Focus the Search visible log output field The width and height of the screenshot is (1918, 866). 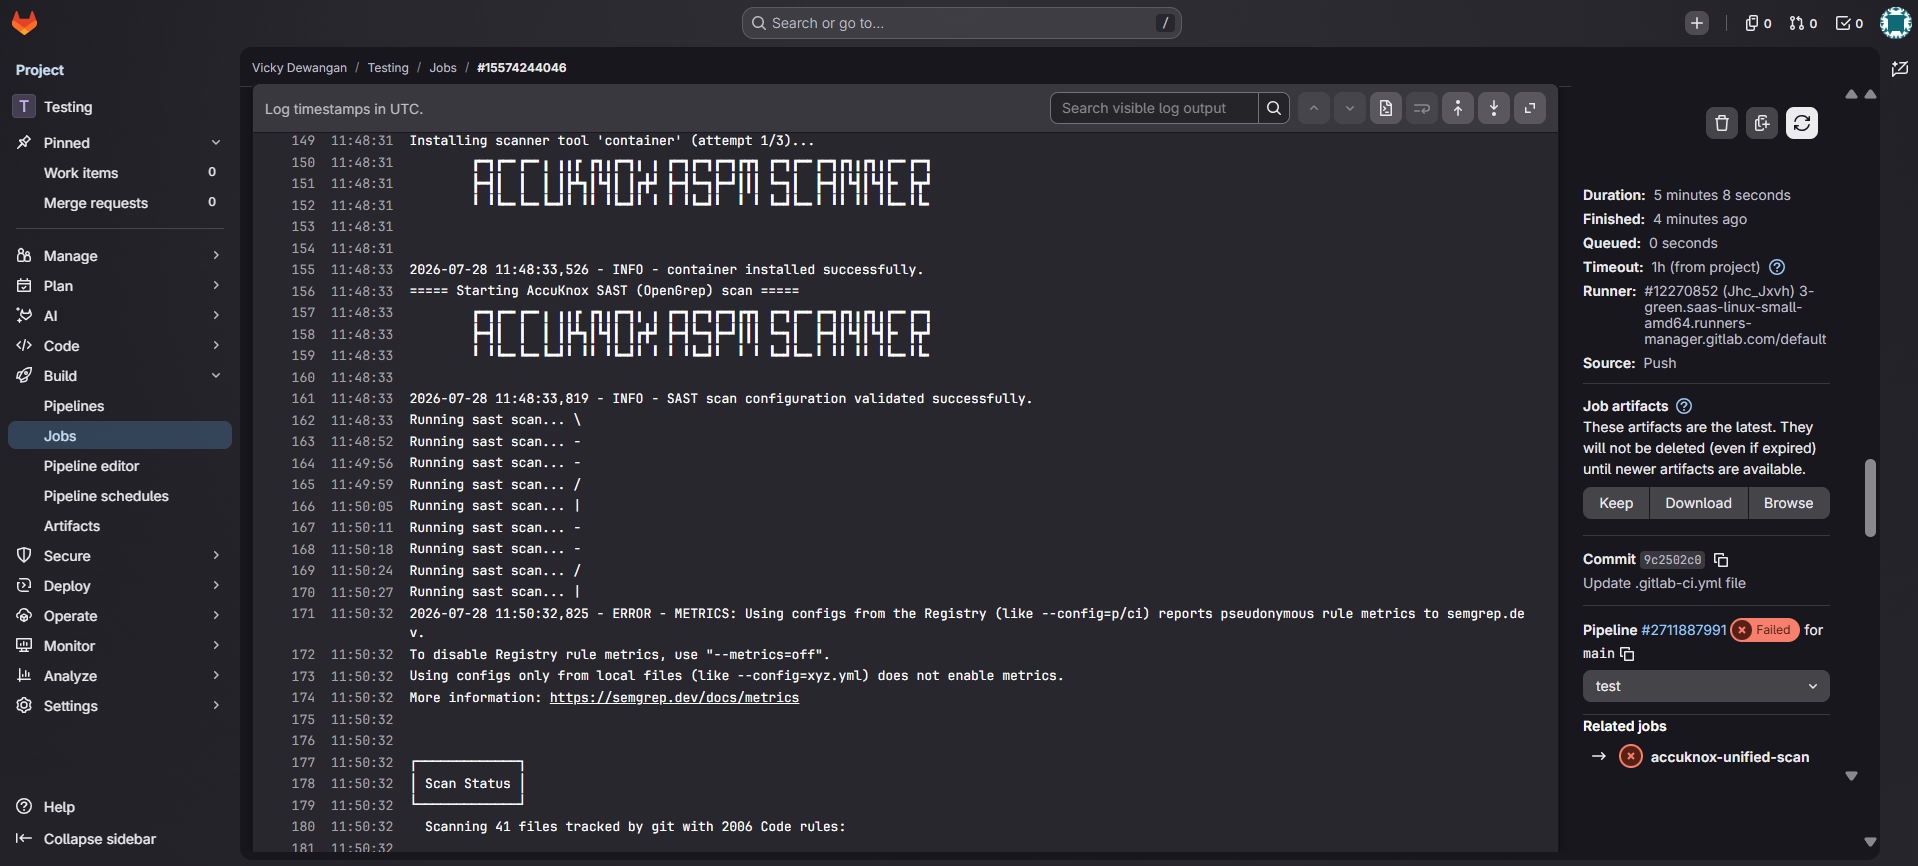point(1154,108)
